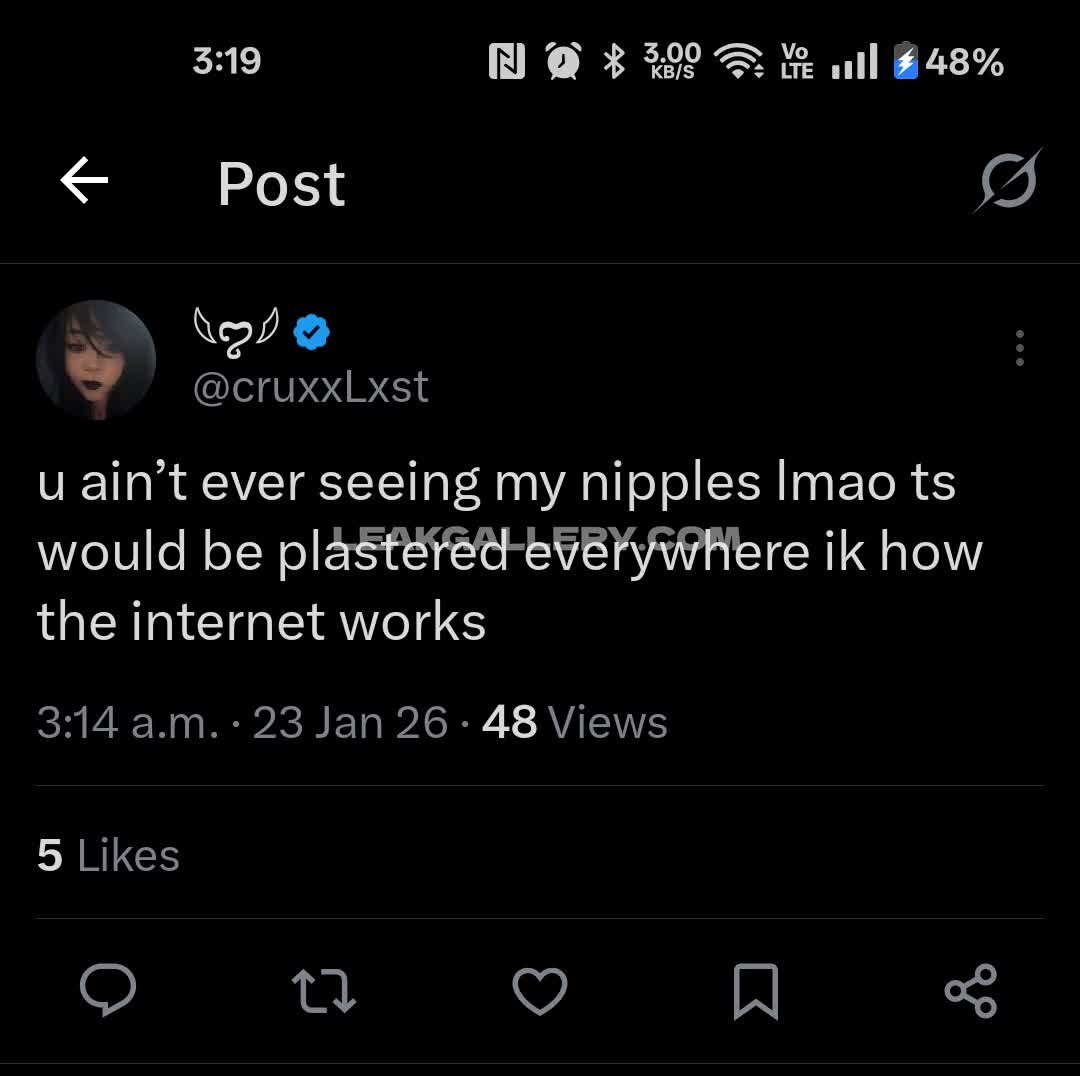Tap the repost arrows icon
The width and height of the screenshot is (1080, 1076).
click(x=323, y=991)
